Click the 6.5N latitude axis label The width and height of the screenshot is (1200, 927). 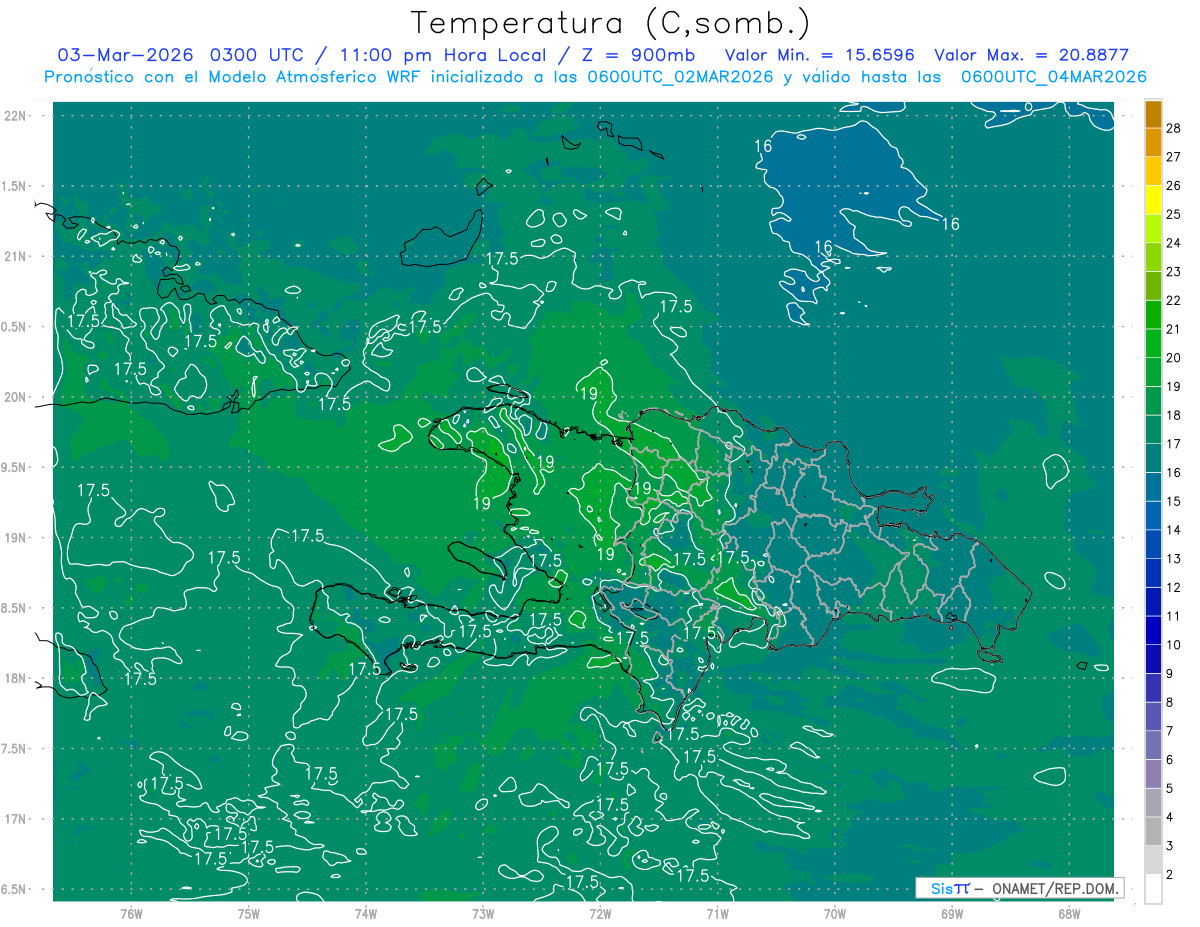[x=15, y=889]
